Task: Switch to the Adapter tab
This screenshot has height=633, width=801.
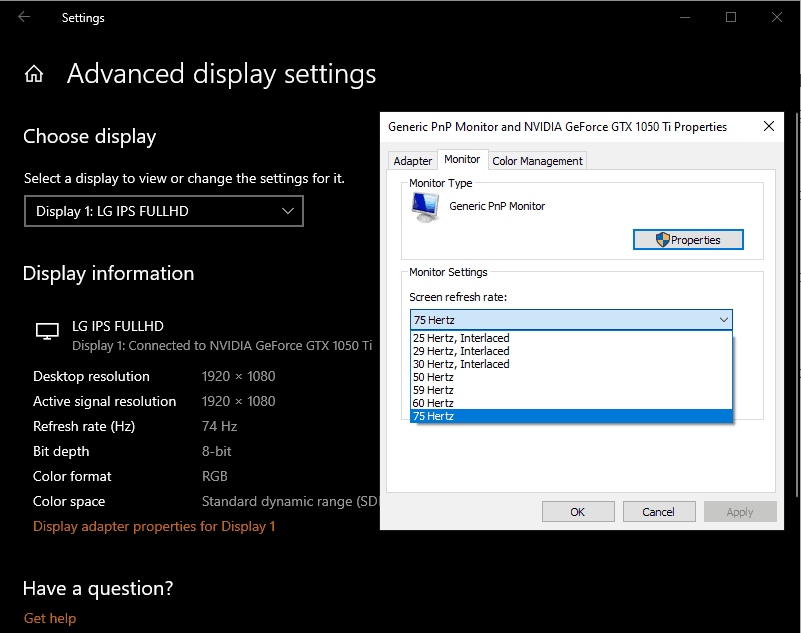Action: (x=413, y=161)
